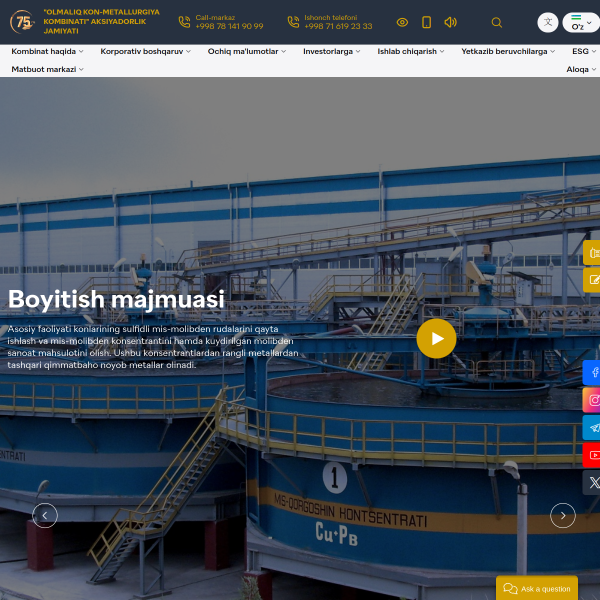Click the Call-markaz phone icon
600x600 pixels.
tap(184, 22)
